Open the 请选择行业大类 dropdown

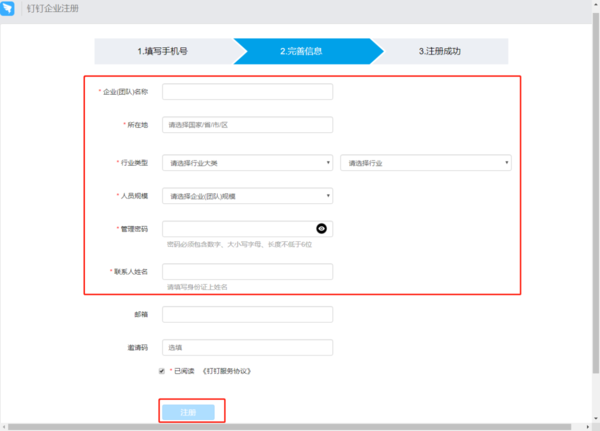[x=248, y=163]
